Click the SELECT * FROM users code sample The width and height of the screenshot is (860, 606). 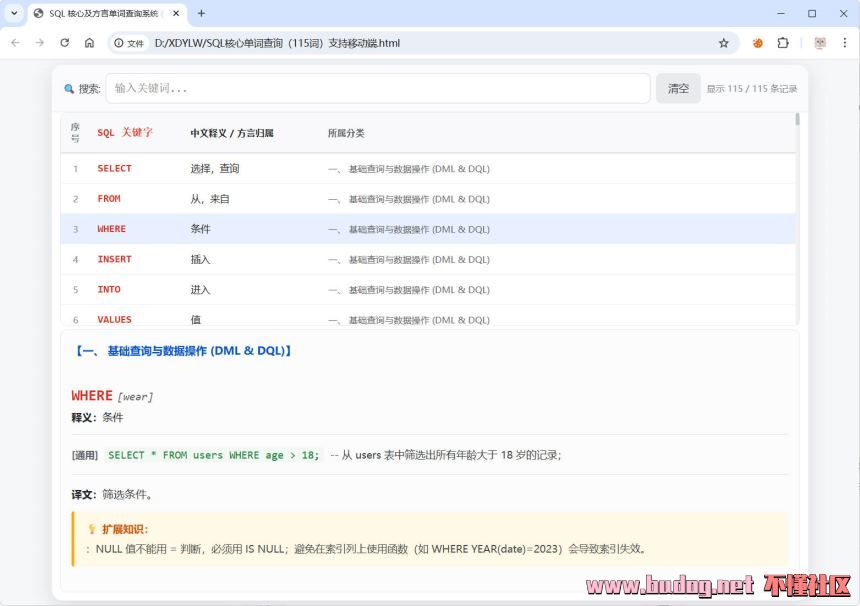(213, 455)
